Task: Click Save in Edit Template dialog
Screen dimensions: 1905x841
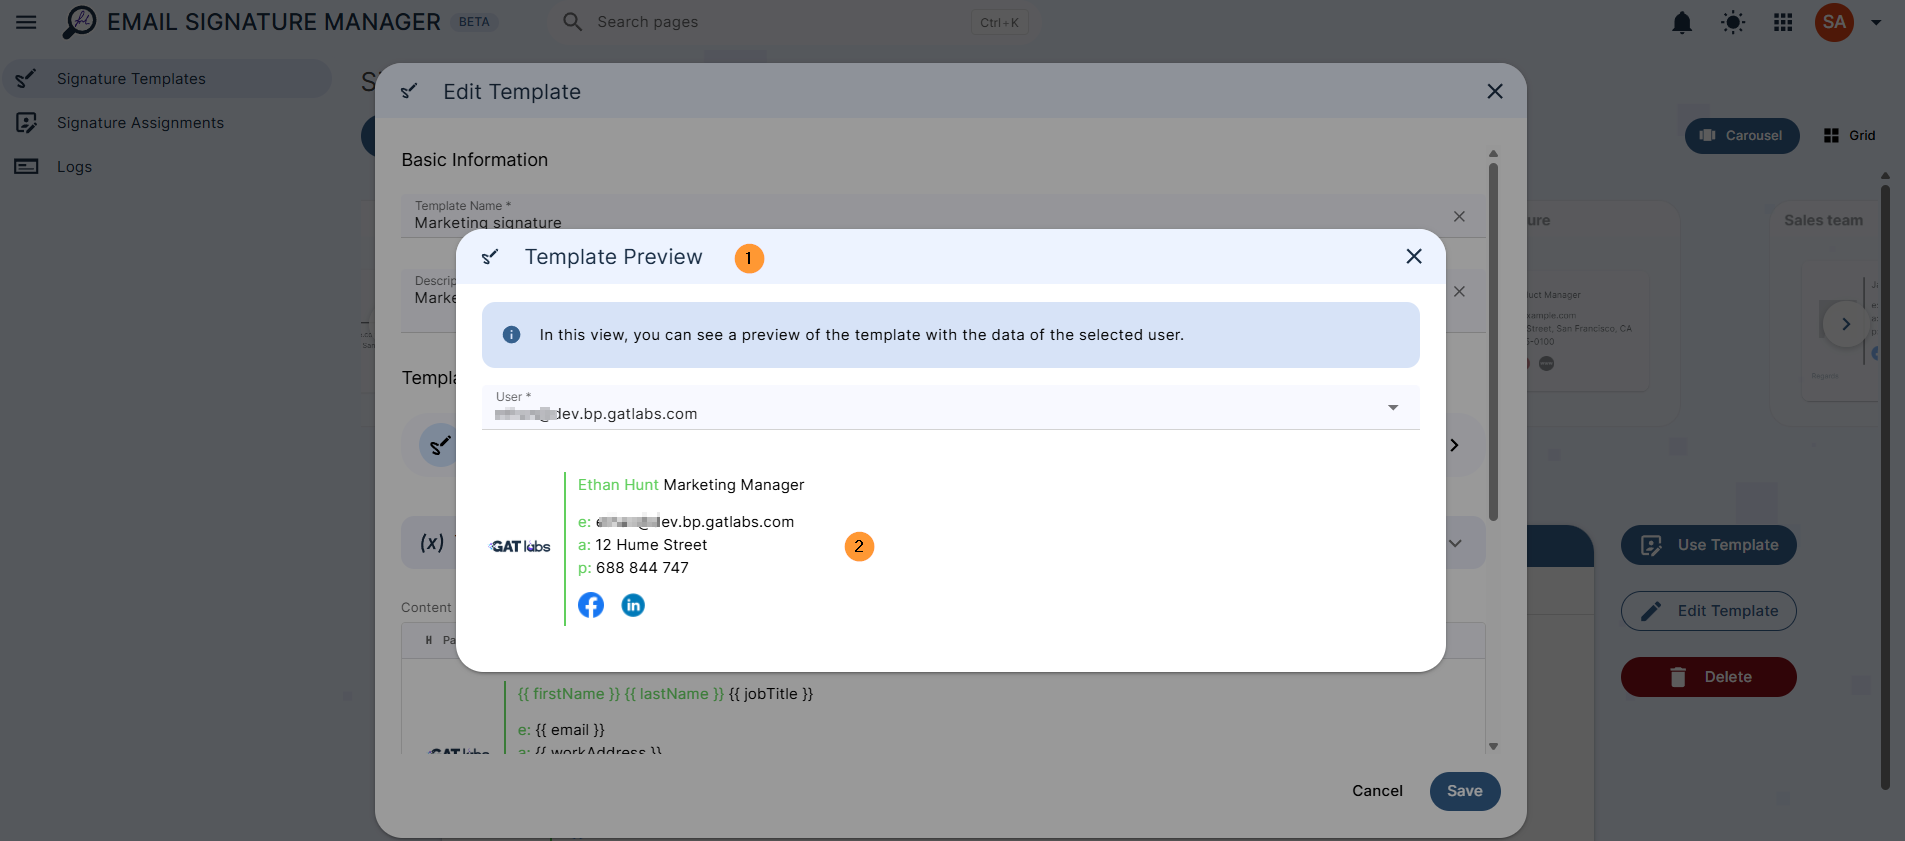Action: tap(1465, 791)
